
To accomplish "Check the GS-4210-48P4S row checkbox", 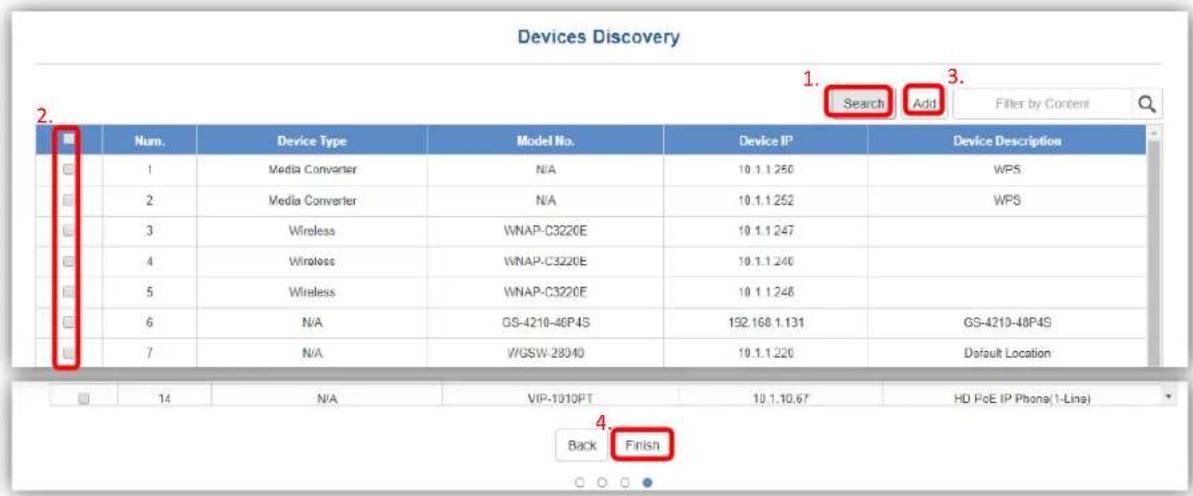I will (68, 322).
